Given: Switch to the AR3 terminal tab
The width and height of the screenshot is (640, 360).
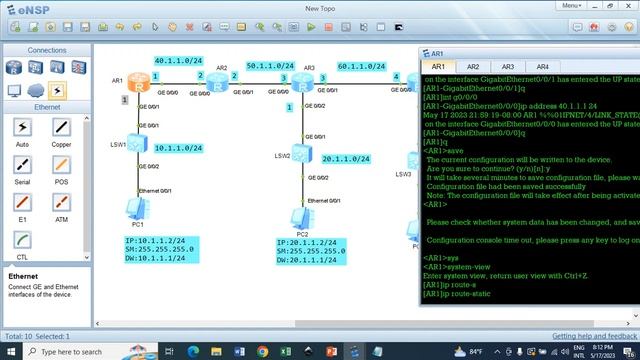Looking at the screenshot, I should click(x=508, y=67).
